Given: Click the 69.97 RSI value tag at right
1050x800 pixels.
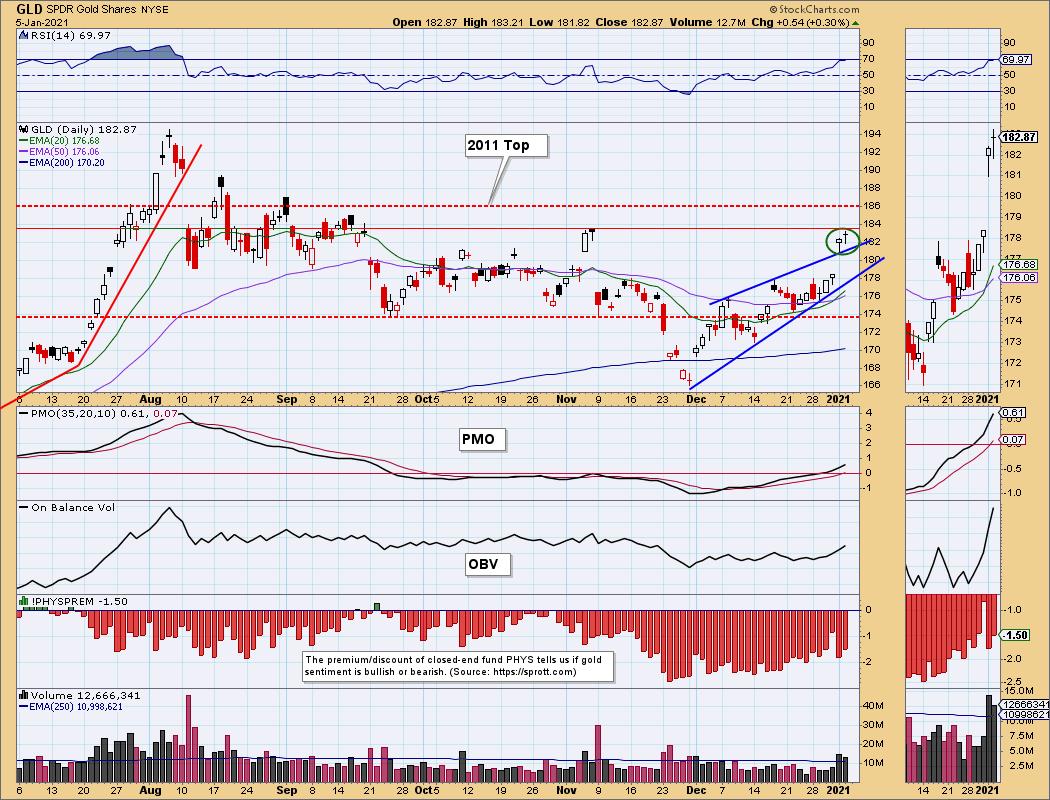Looking at the screenshot, I should [x=1016, y=60].
